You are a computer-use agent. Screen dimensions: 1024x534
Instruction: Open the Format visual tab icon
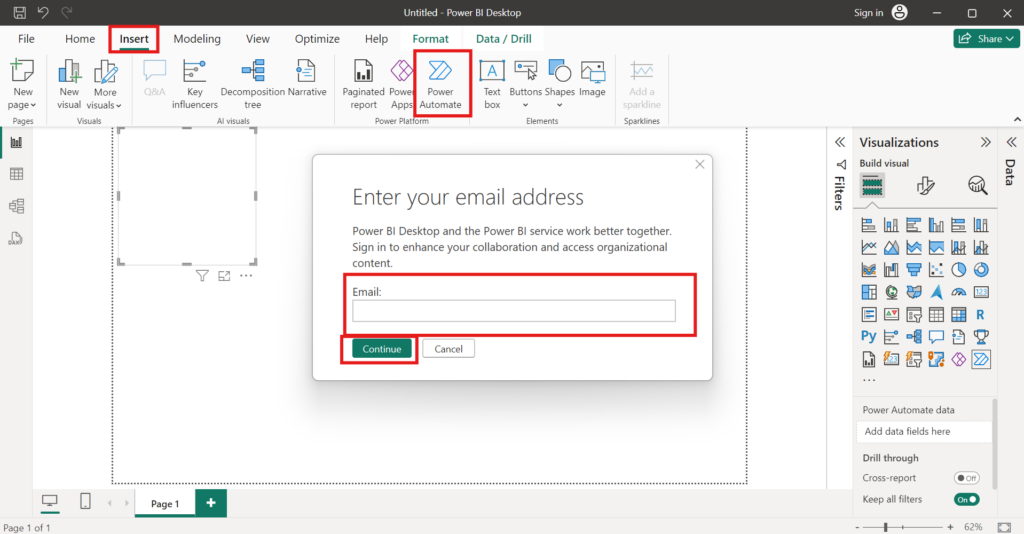[925, 186]
